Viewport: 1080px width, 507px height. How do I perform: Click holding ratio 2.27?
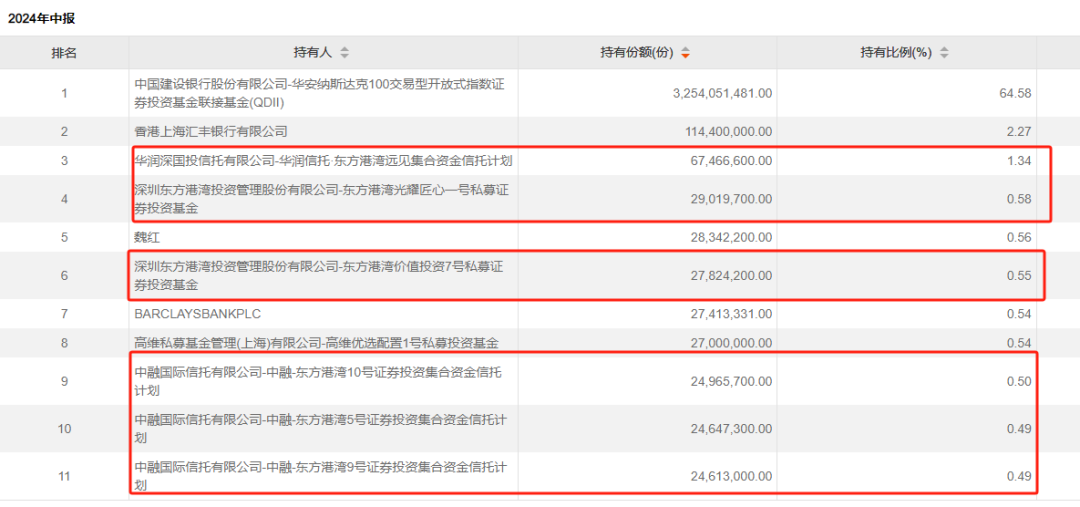coord(1021,131)
